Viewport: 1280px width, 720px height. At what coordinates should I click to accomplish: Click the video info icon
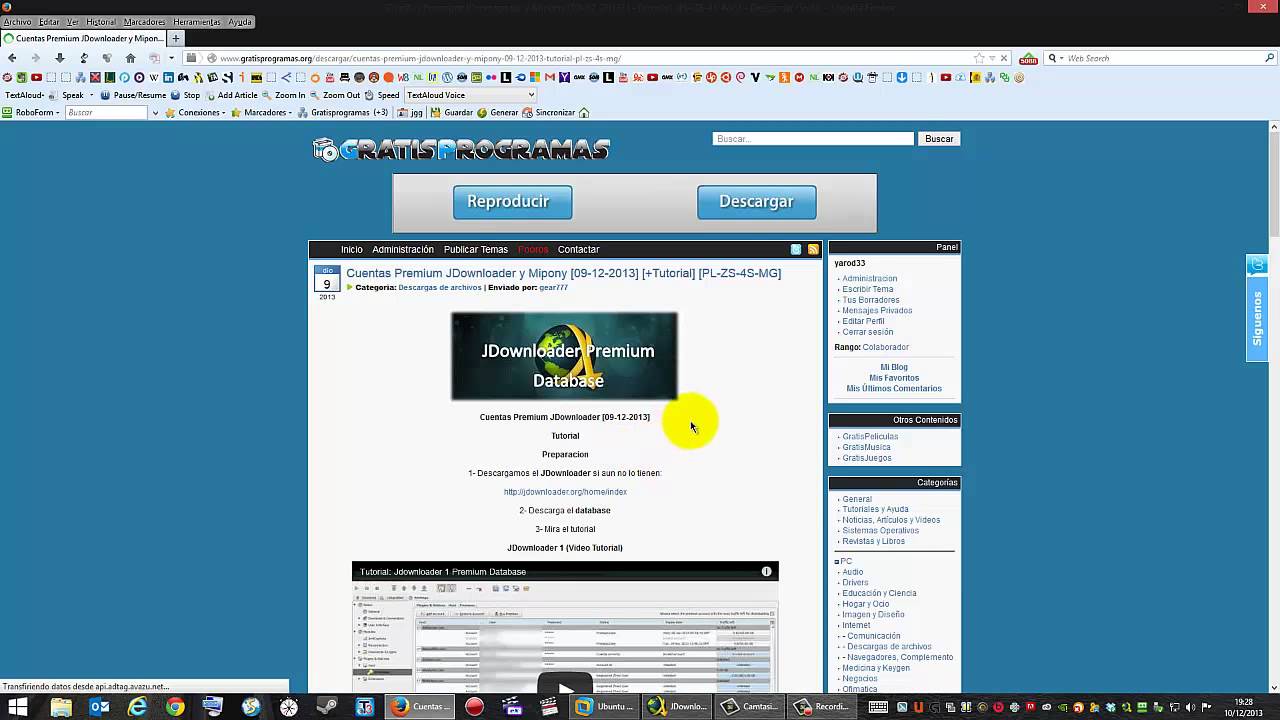click(767, 572)
